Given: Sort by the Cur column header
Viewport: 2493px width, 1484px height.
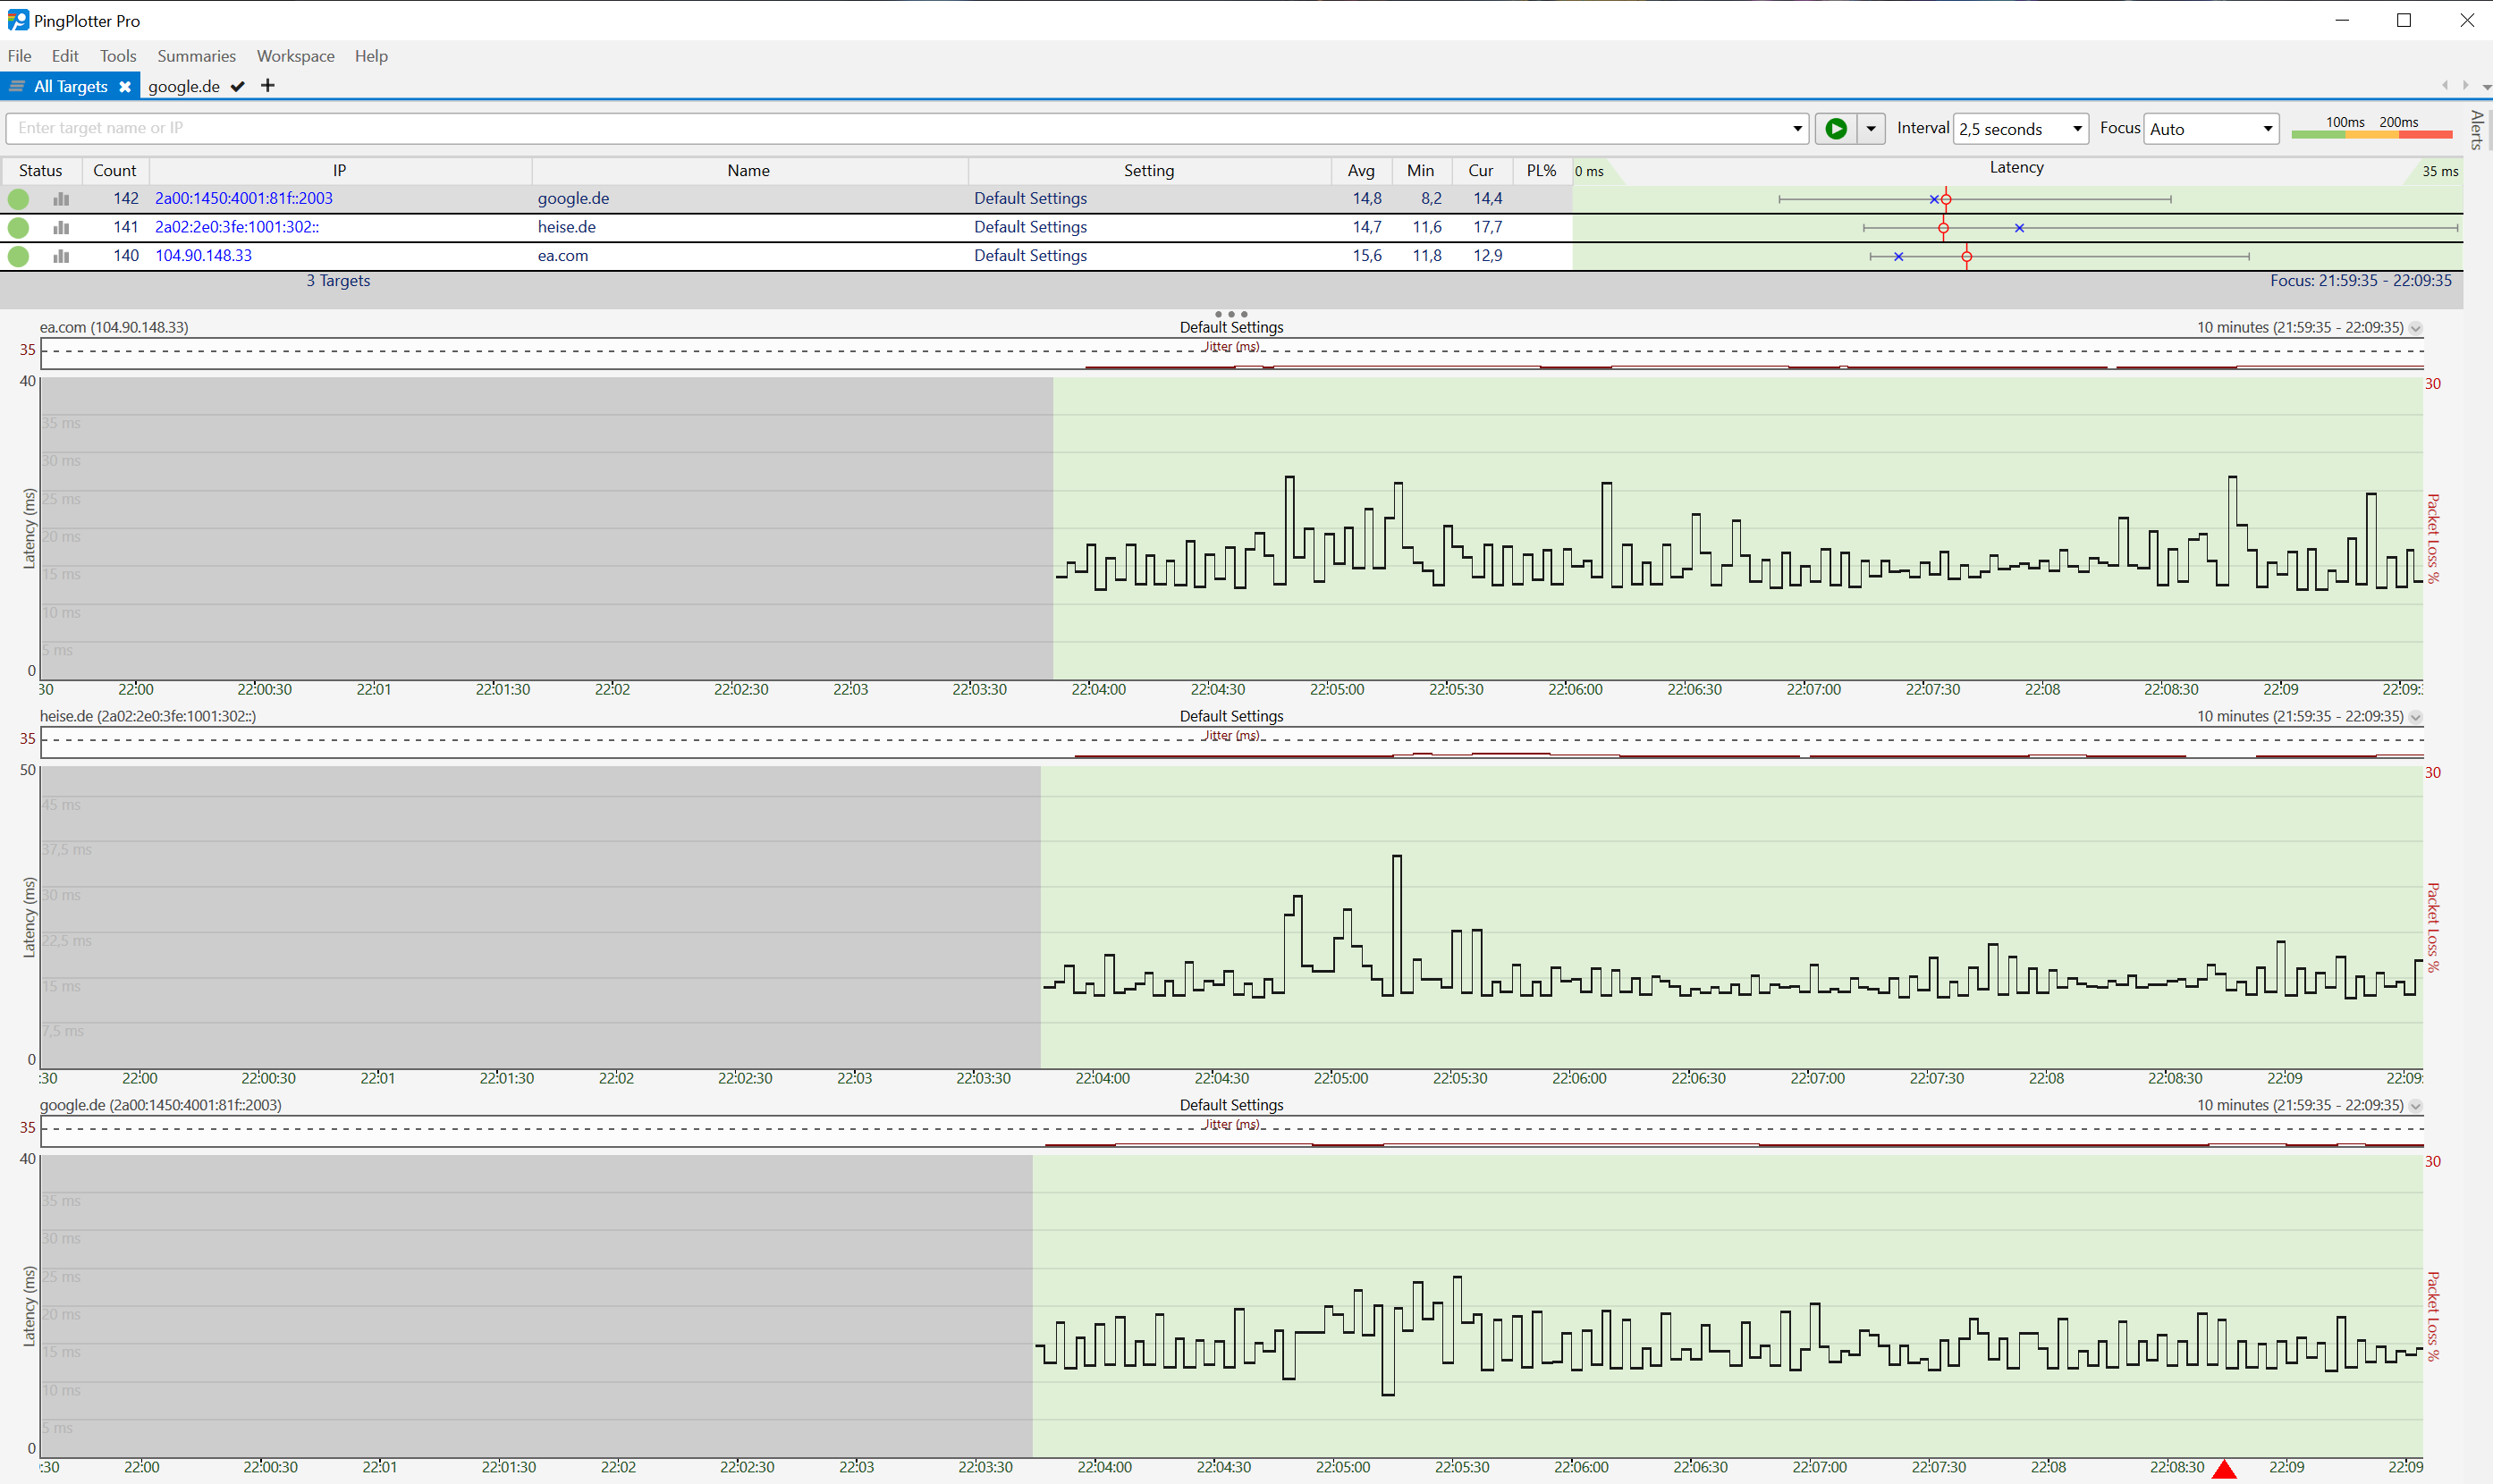Looking at the screenshot, I should point(1481,170).
